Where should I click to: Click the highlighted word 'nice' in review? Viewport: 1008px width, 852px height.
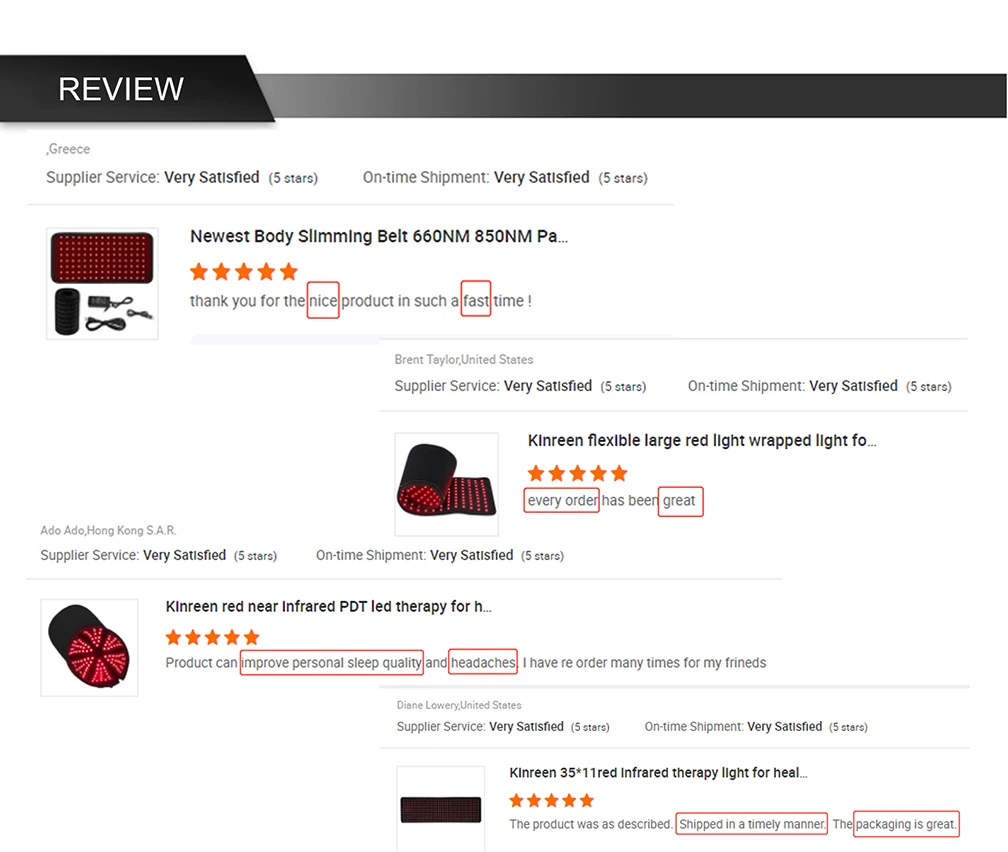(x=323, y=300)
